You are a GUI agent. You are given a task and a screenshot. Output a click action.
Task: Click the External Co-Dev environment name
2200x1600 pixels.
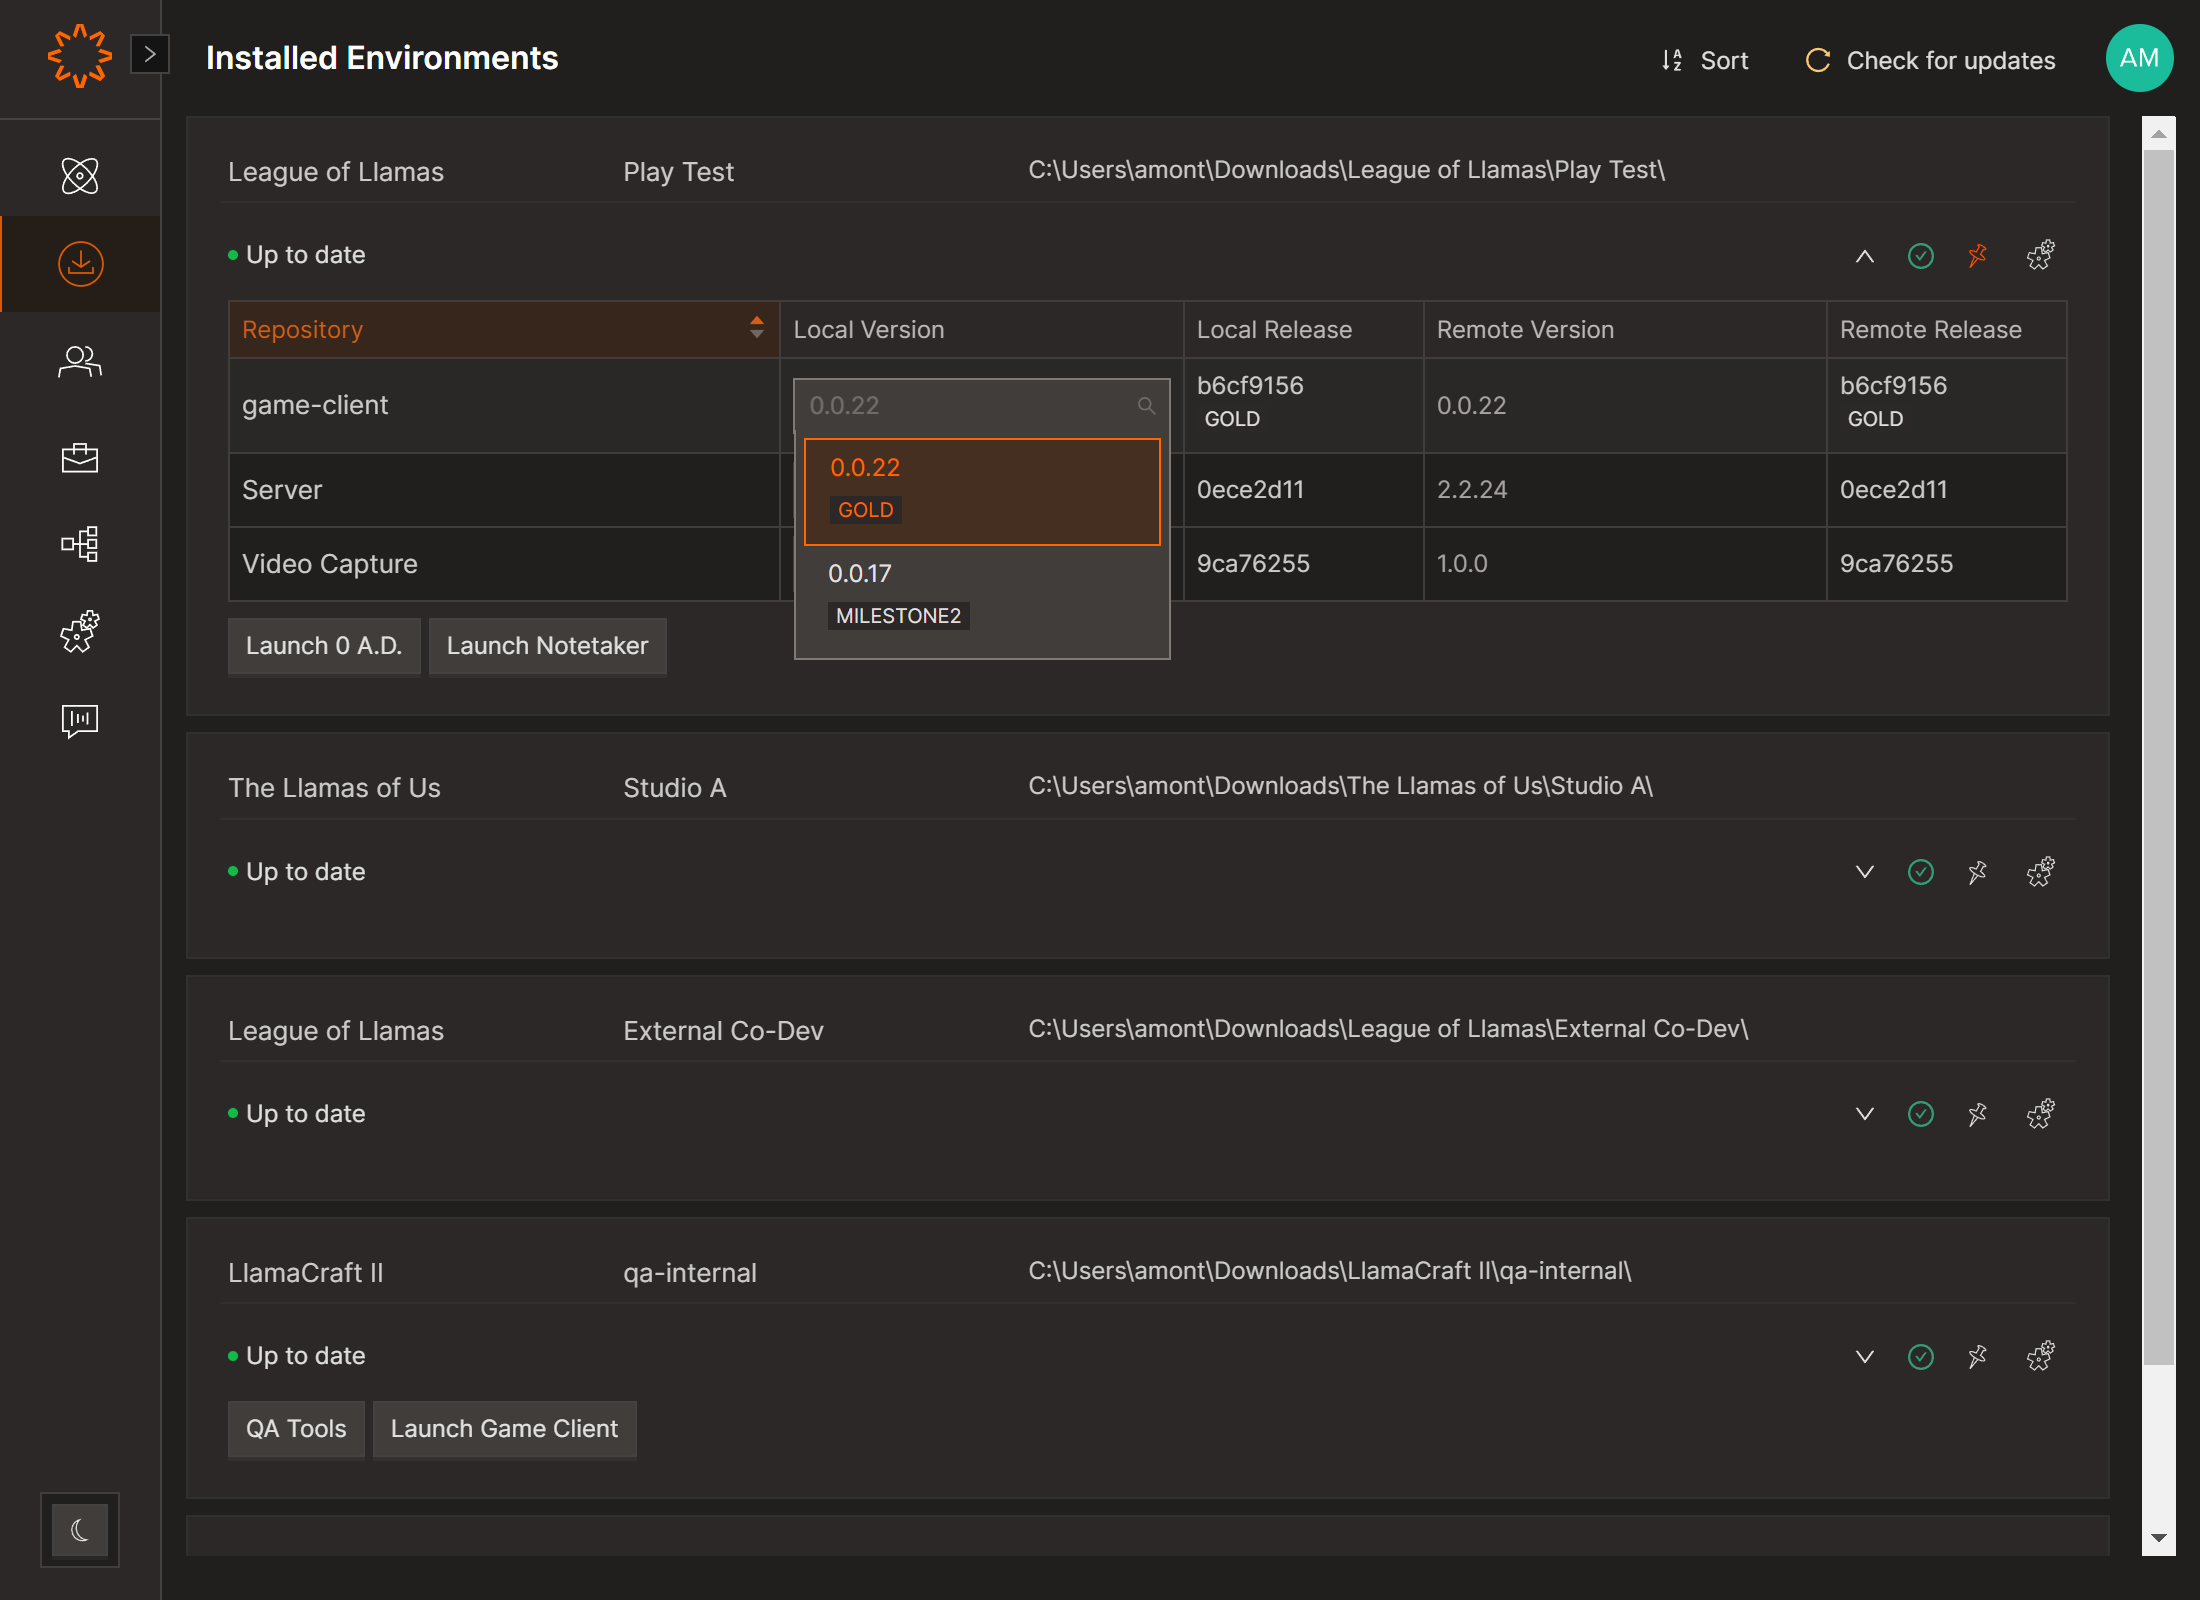(x=723, y=1031)
